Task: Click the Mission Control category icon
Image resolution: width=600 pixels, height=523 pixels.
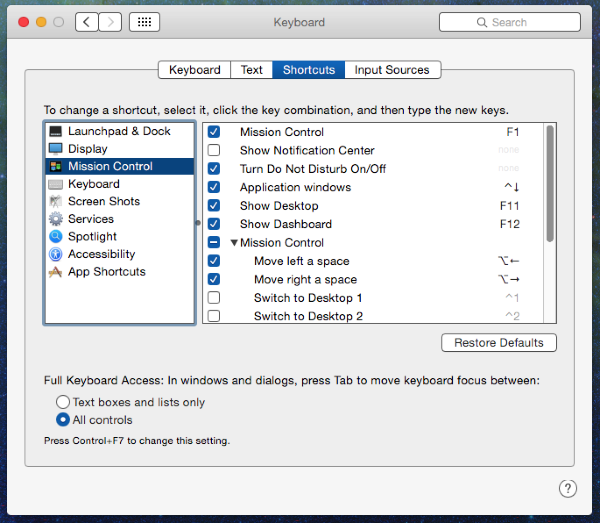Action: pos(55,166)
